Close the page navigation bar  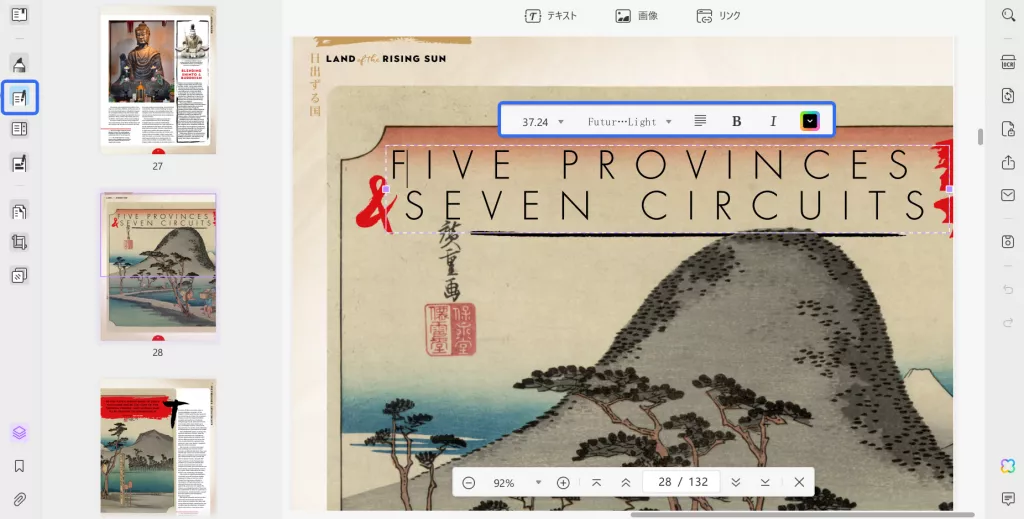(x=799, y=482)
